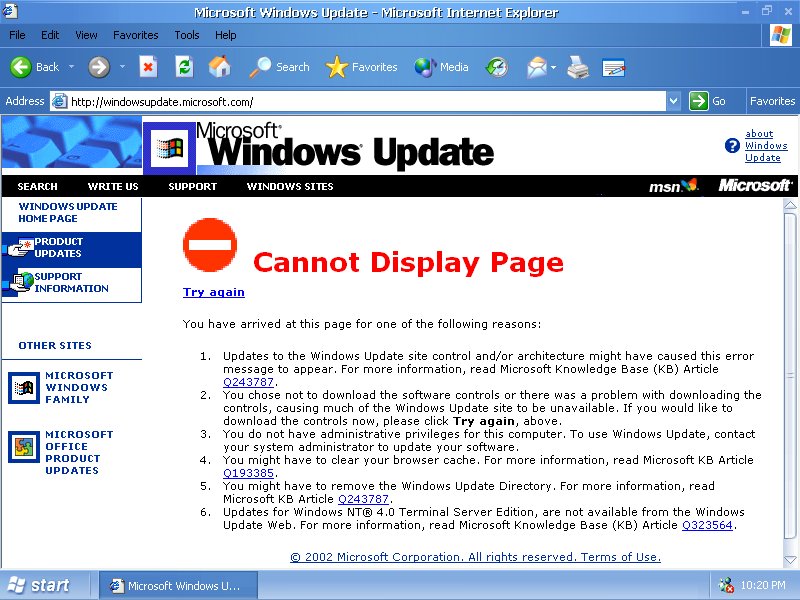The image size is (800, 600).
Task: Click the address bar URL field
Action: tap(360, 101)
